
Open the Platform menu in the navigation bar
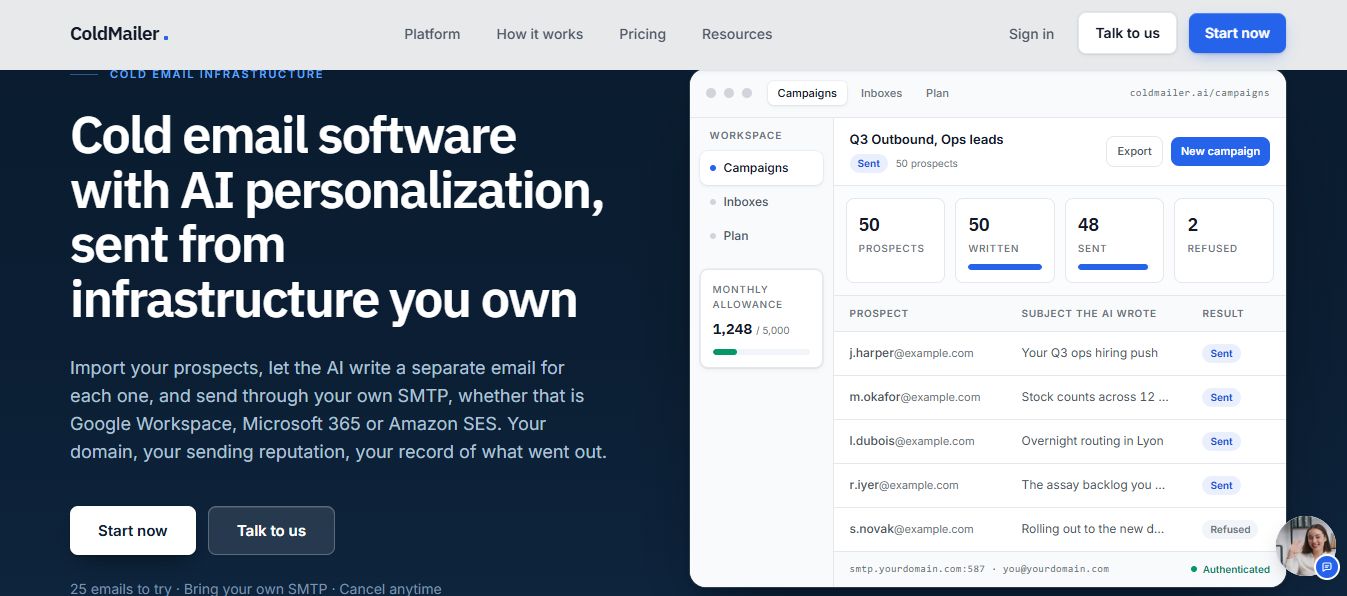(432, 34)
